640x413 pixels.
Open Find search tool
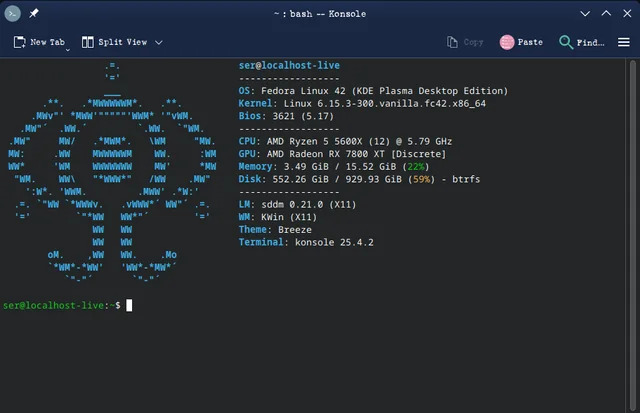coord(582,42)
